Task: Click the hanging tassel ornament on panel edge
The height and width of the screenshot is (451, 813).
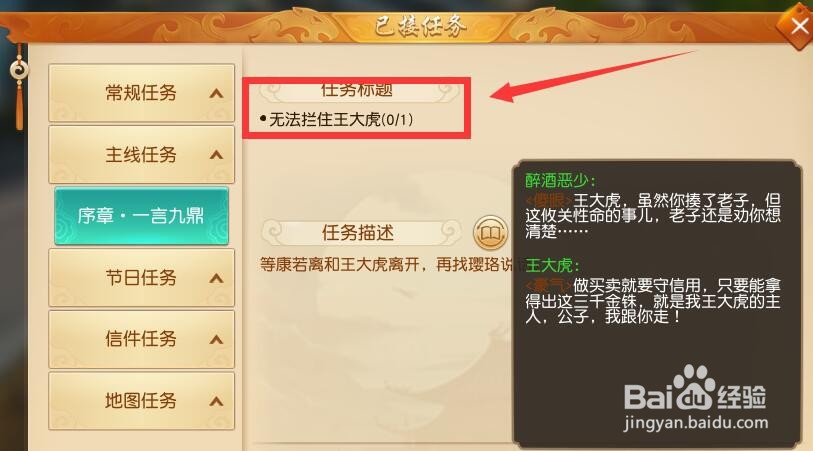Action: click(19, 87)
